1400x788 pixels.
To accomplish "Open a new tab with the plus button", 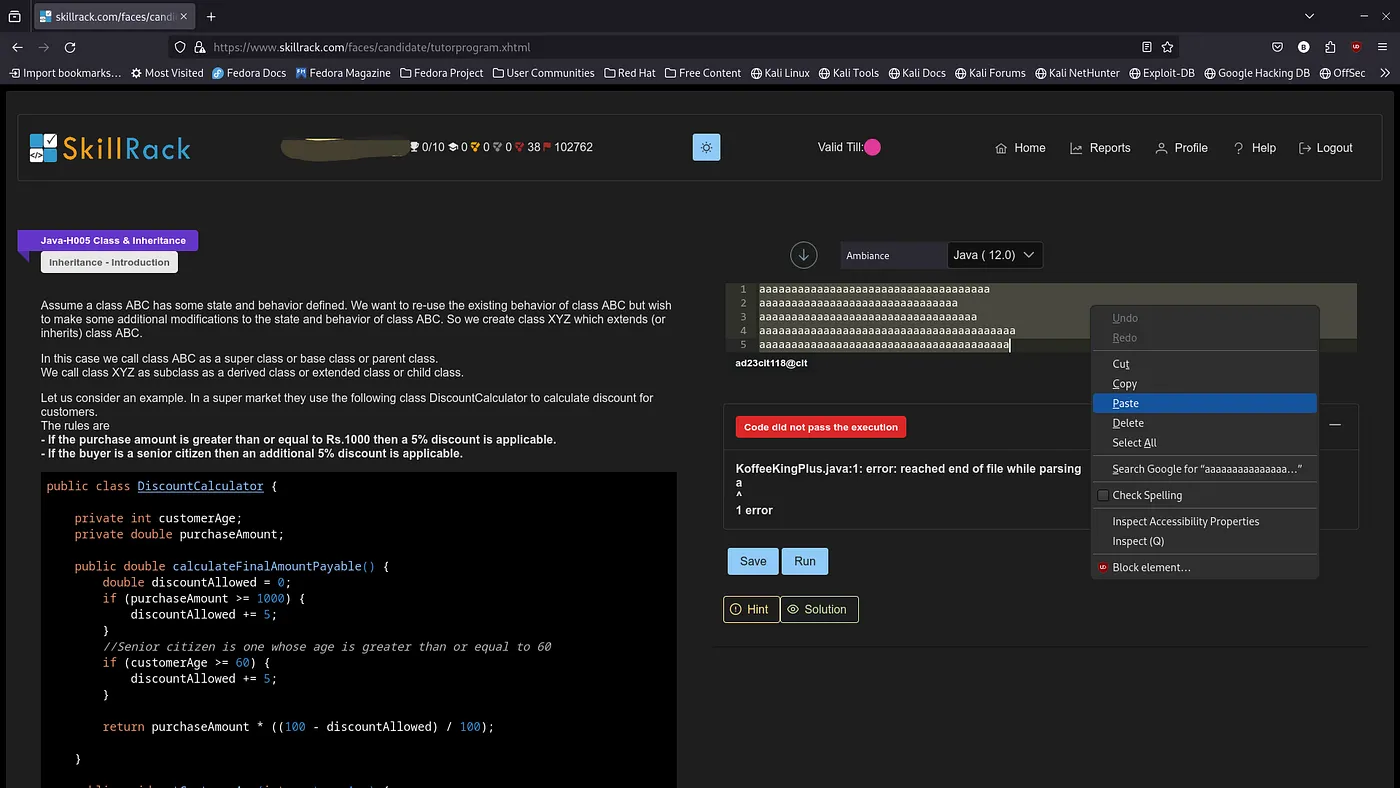I will [x=211, y=17].
